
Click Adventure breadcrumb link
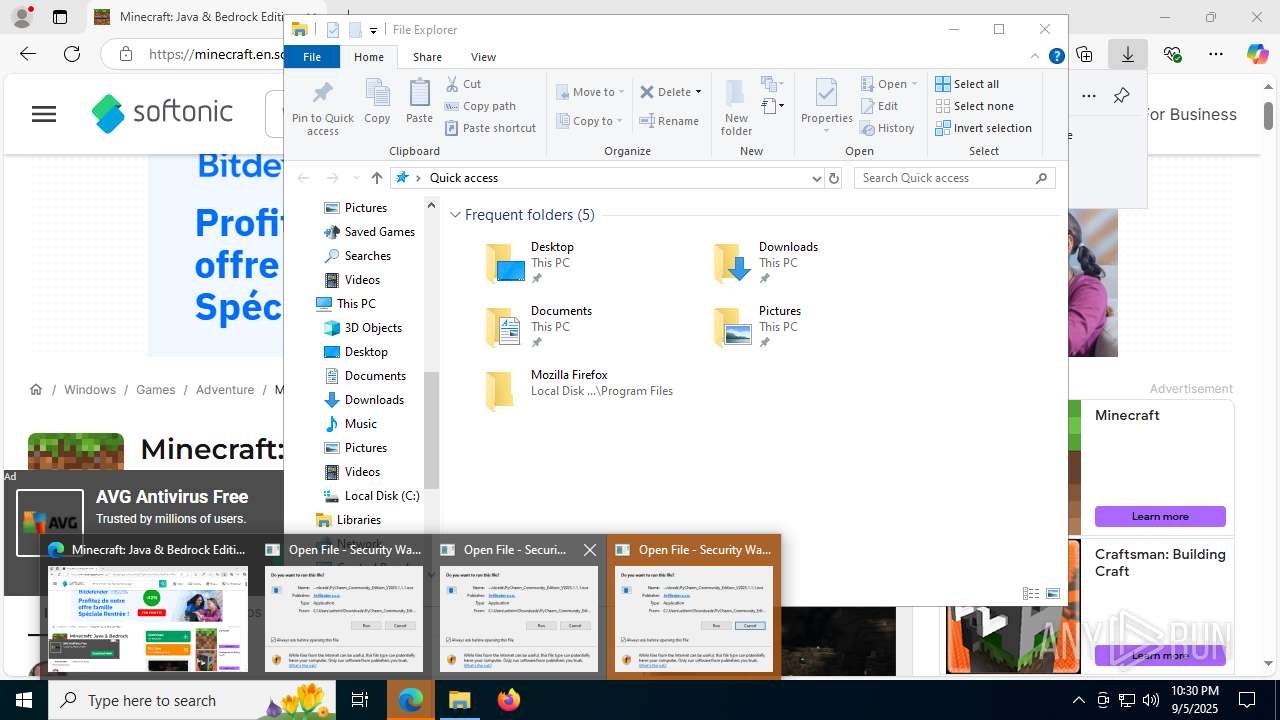(225, 390)
